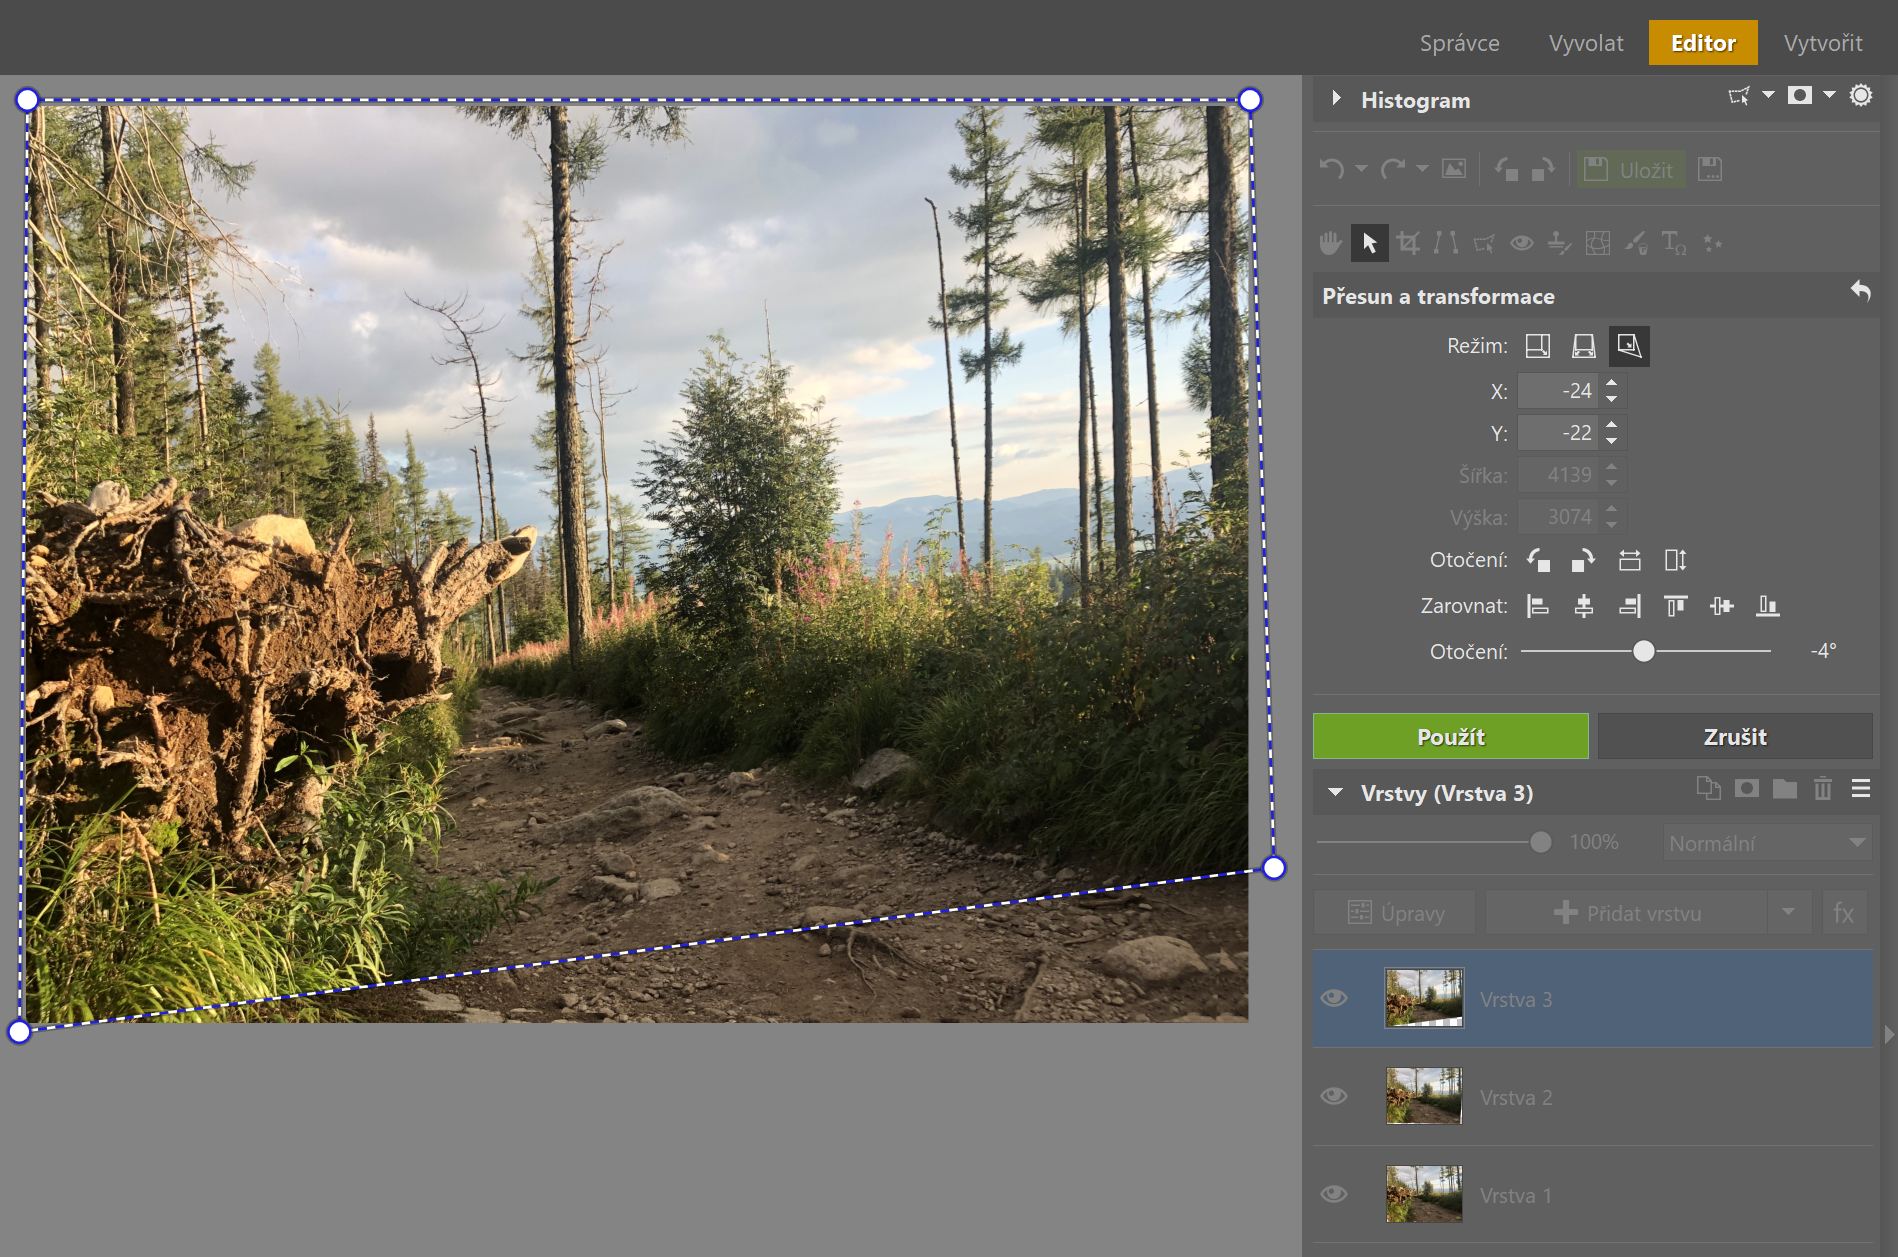The image size is (1898, 1257).
Task: Align layer to top edge
Action: [1676, 606]
